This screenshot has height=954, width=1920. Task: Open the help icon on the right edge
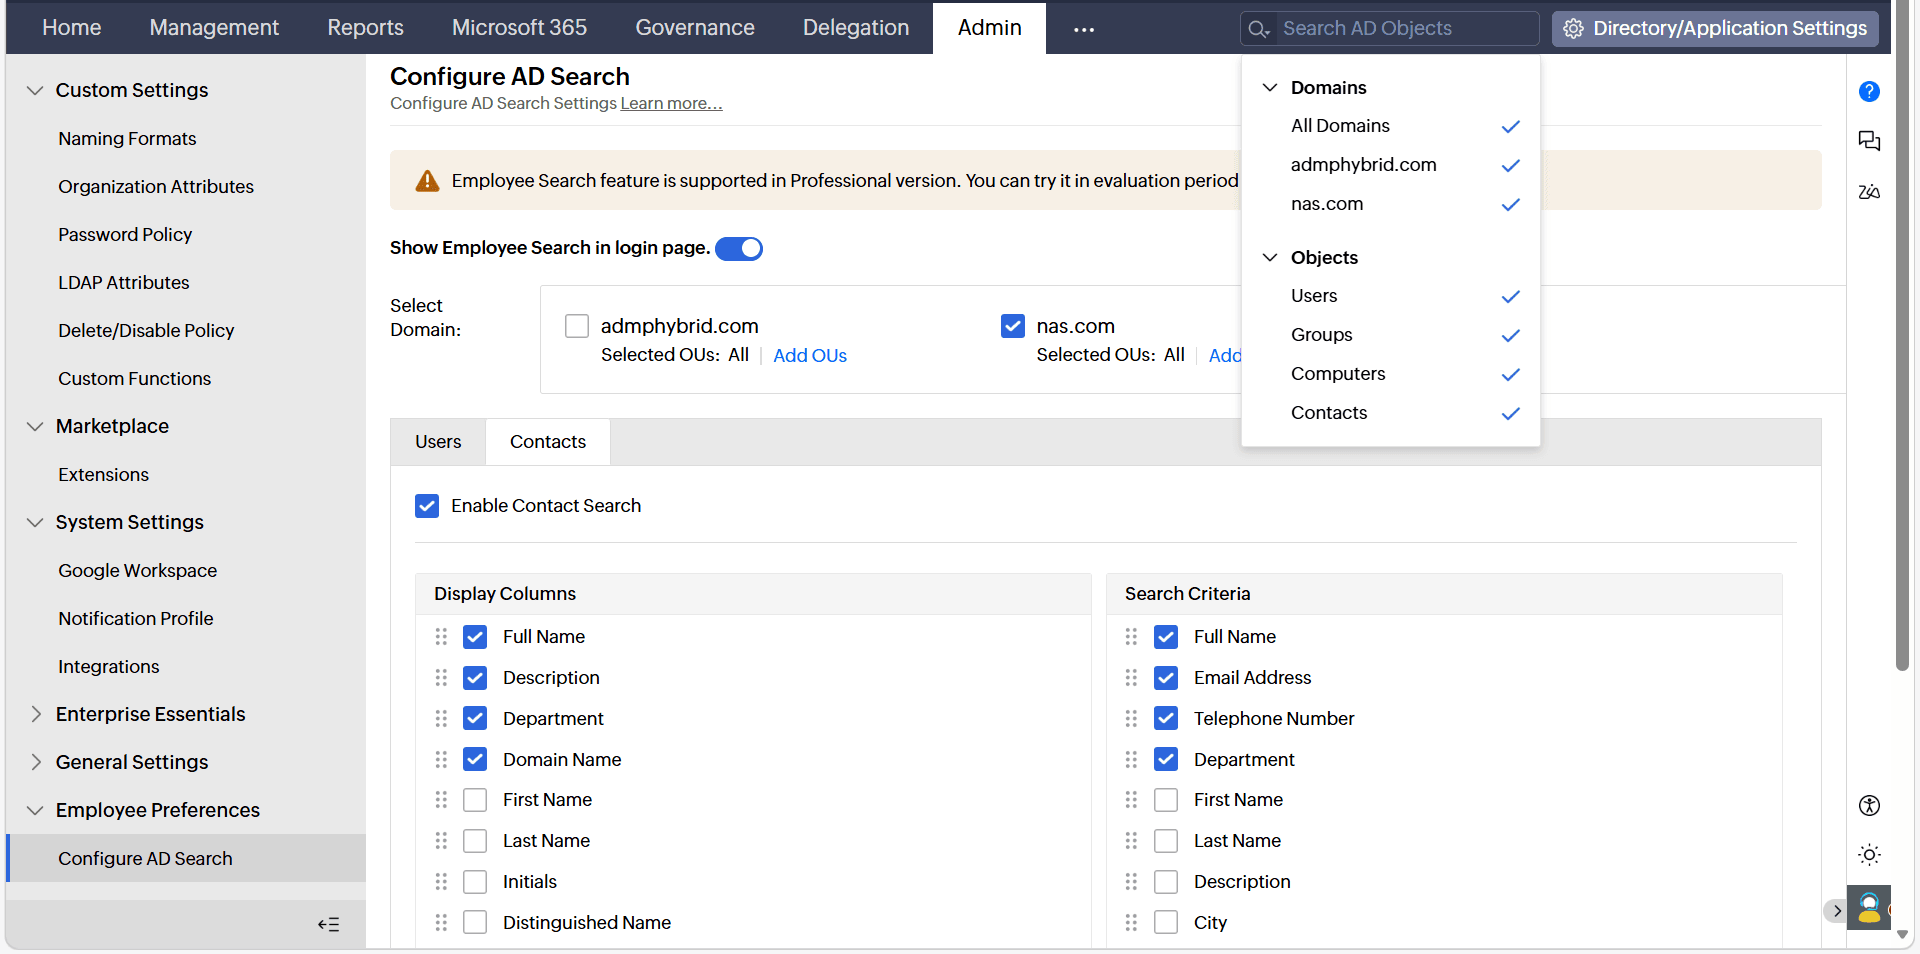(1870, 91)
